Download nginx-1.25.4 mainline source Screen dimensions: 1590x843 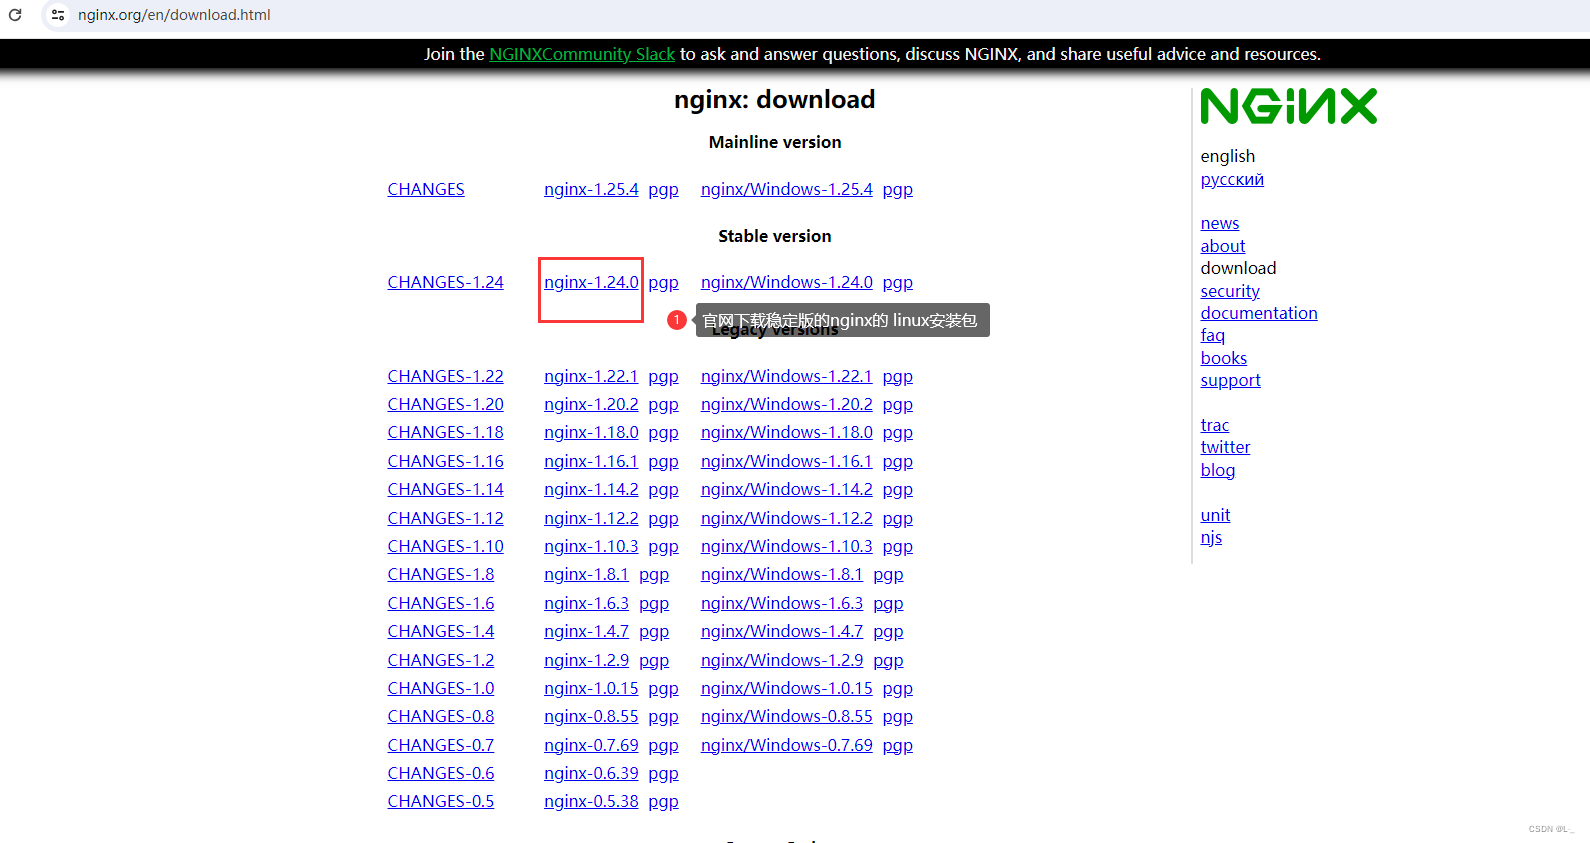(x=591, y=189)
